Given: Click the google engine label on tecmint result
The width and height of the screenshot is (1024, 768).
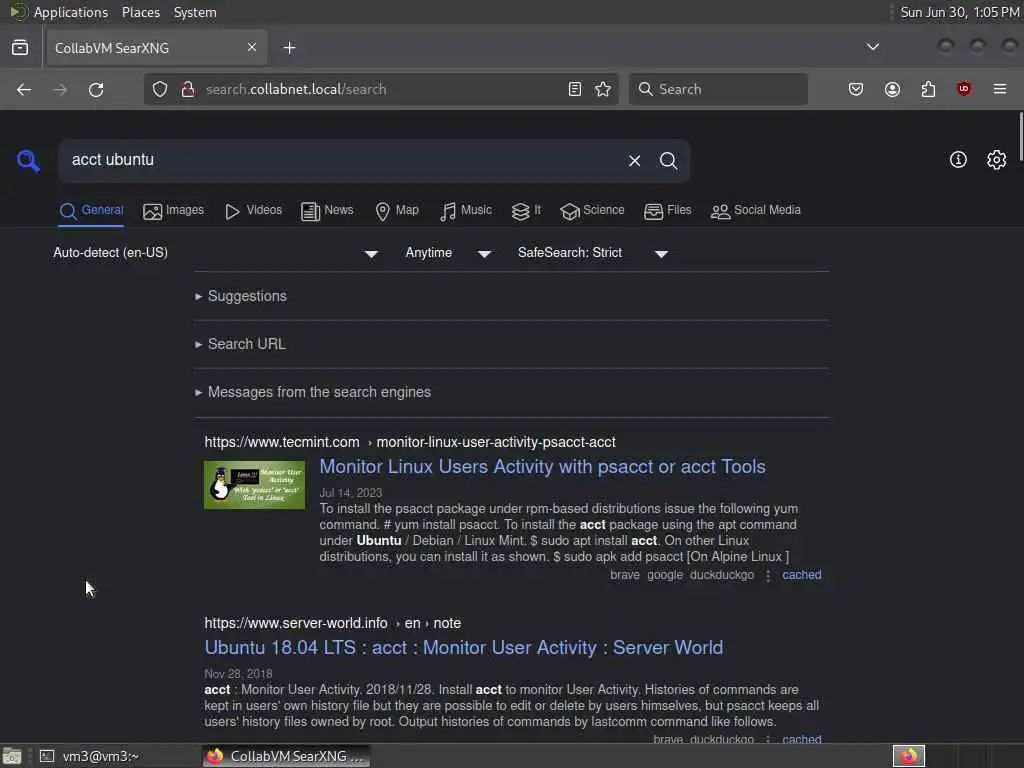Looking at the screenshot, I should (x=665, y=575).
